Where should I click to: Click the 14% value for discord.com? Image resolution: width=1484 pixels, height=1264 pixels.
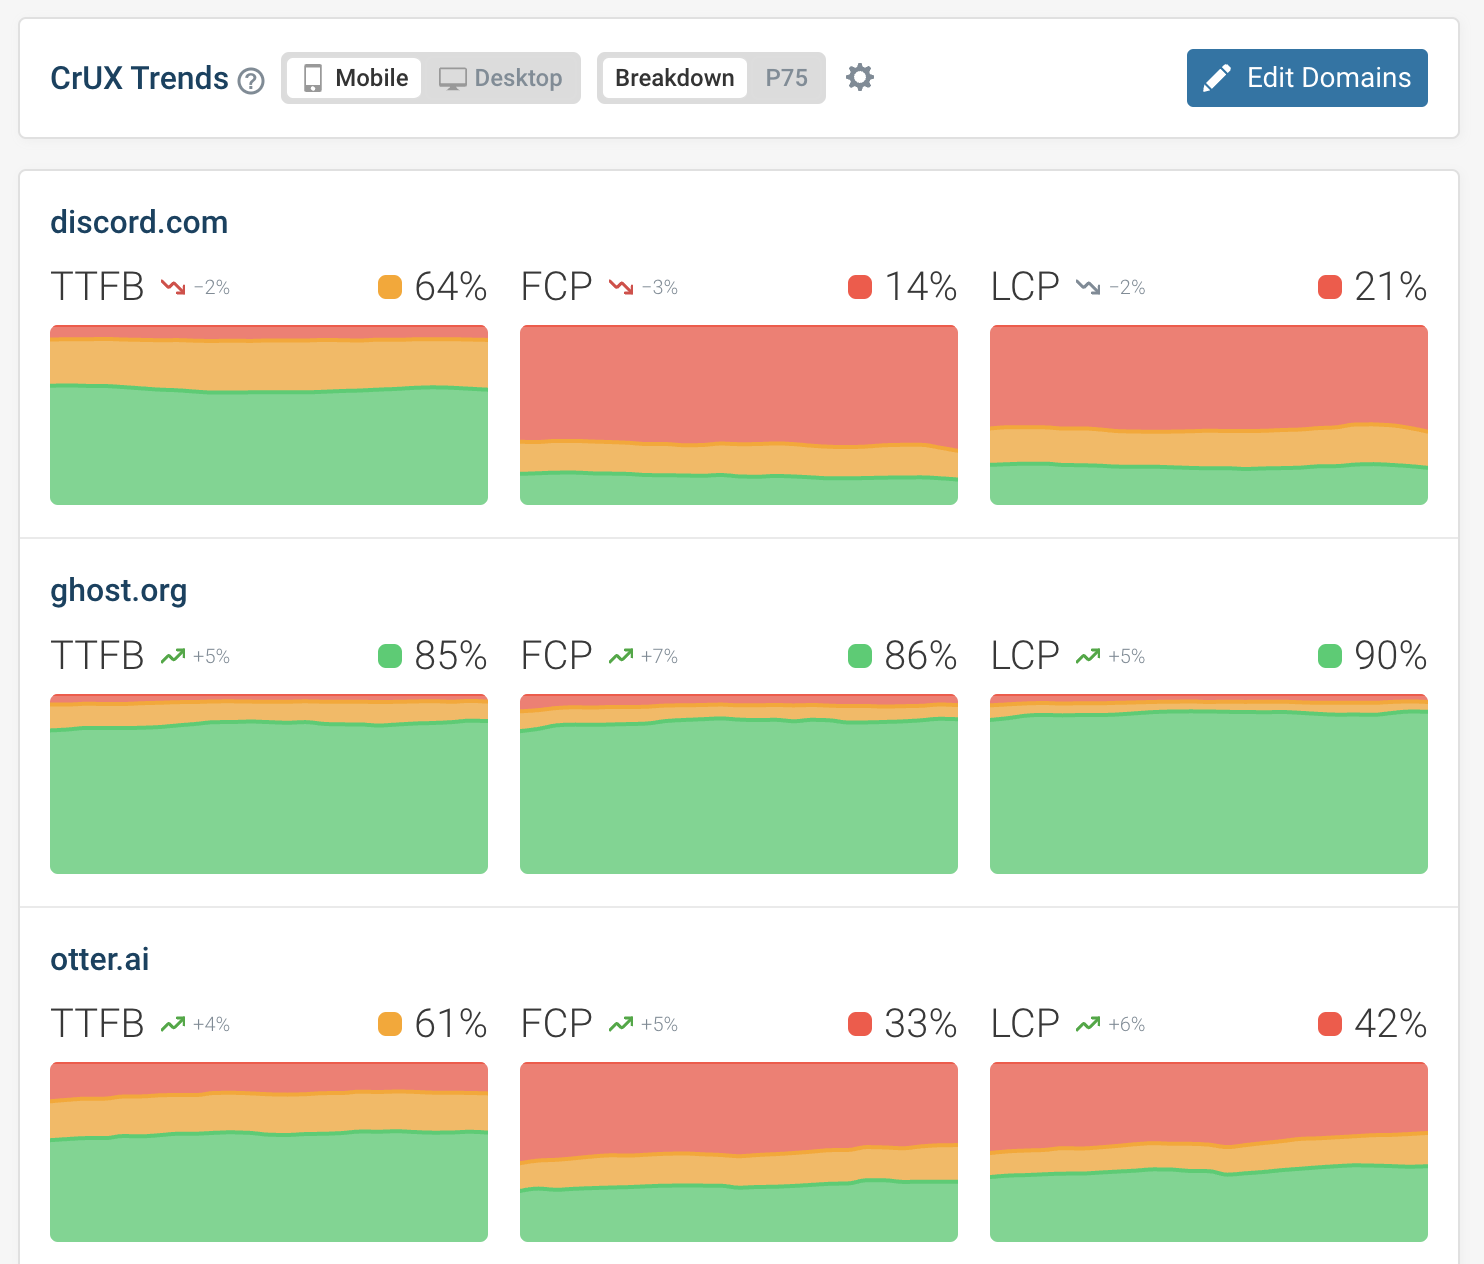point(921,287)
